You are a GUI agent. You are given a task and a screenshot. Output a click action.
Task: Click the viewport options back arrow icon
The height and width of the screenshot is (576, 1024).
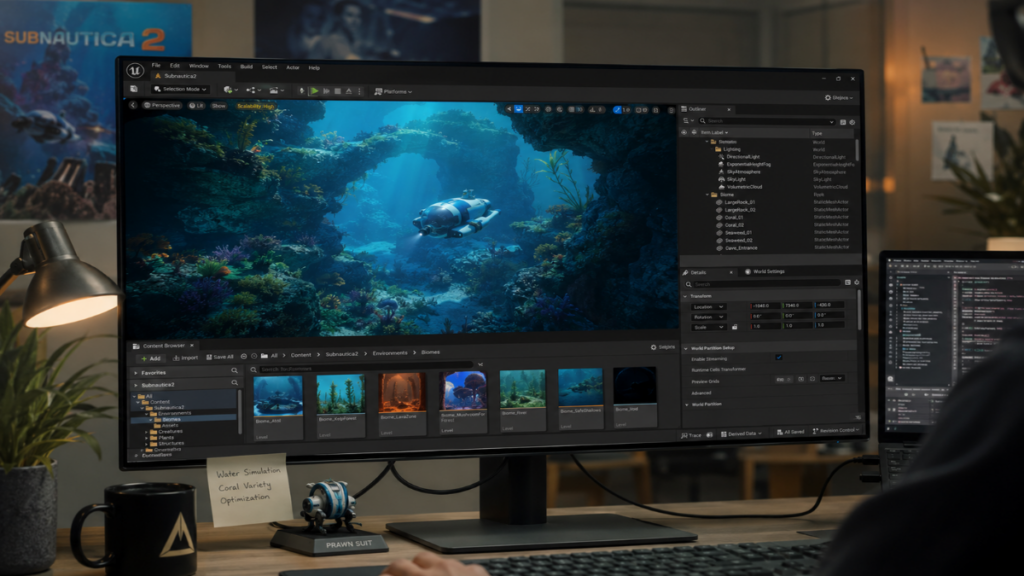[x=133, y=104]
